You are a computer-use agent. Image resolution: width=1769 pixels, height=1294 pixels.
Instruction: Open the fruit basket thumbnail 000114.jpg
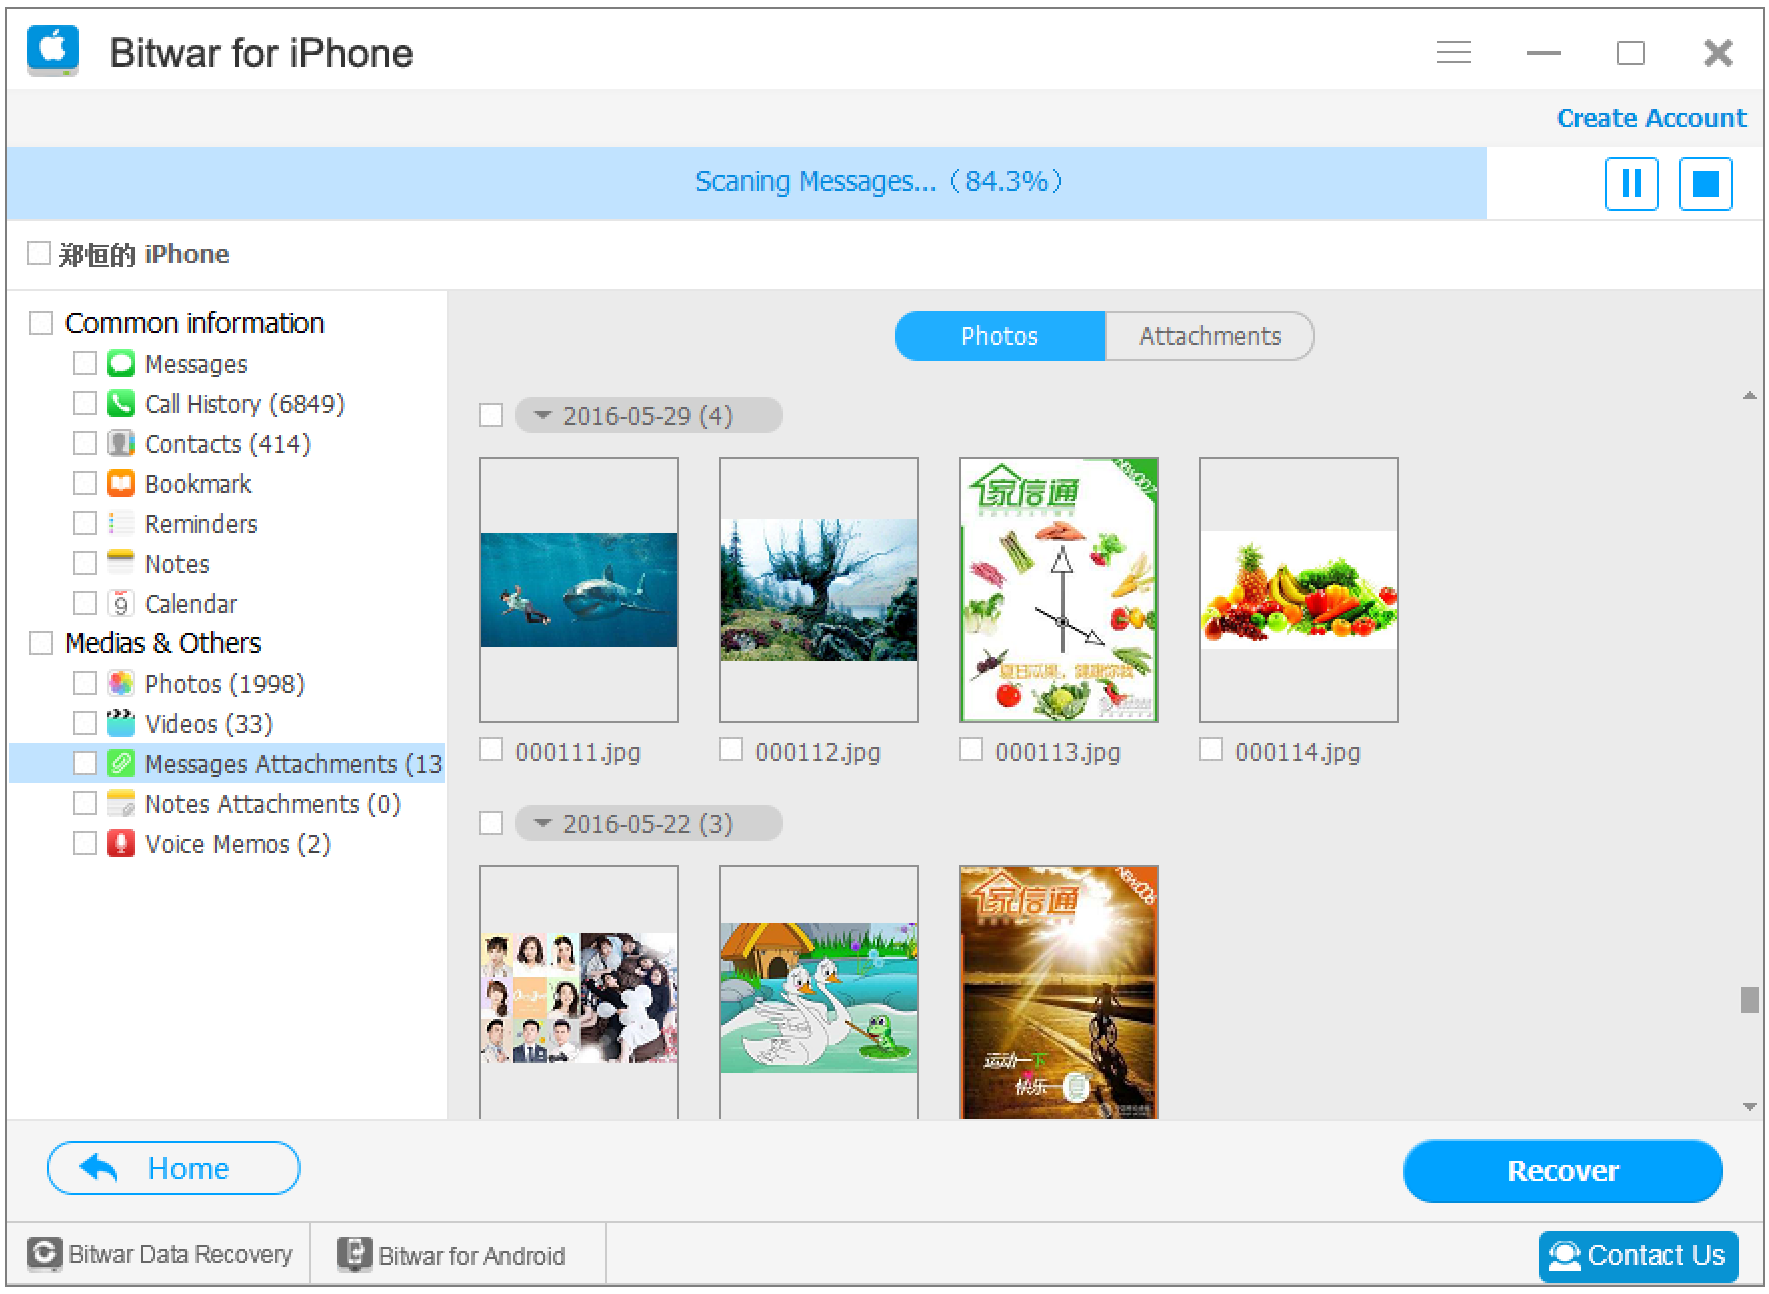pyautogui.click(x=1299, y=590)
